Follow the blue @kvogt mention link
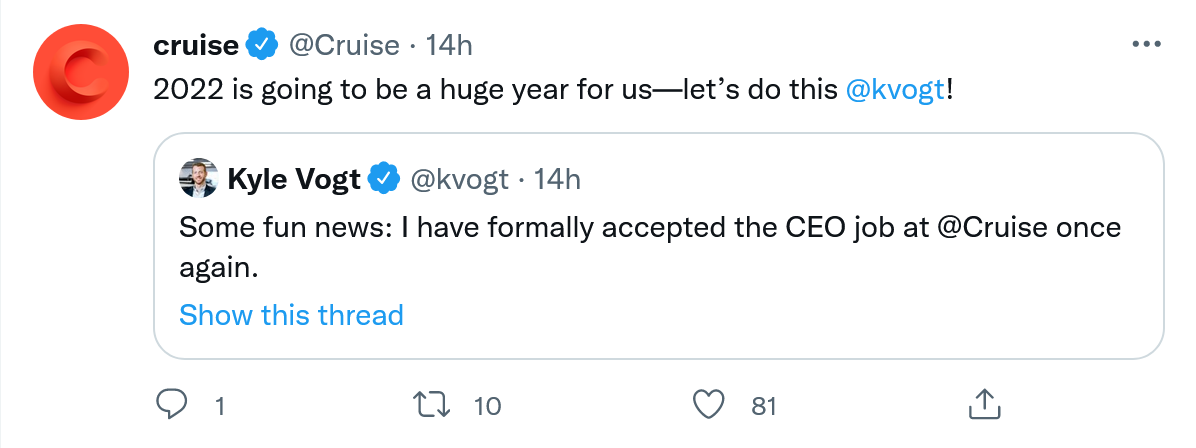 click(894, 90)
